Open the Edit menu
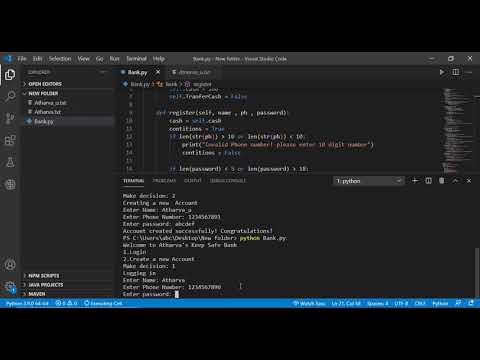The height and width of the screenshot is (360, 480). pos(37,59)
